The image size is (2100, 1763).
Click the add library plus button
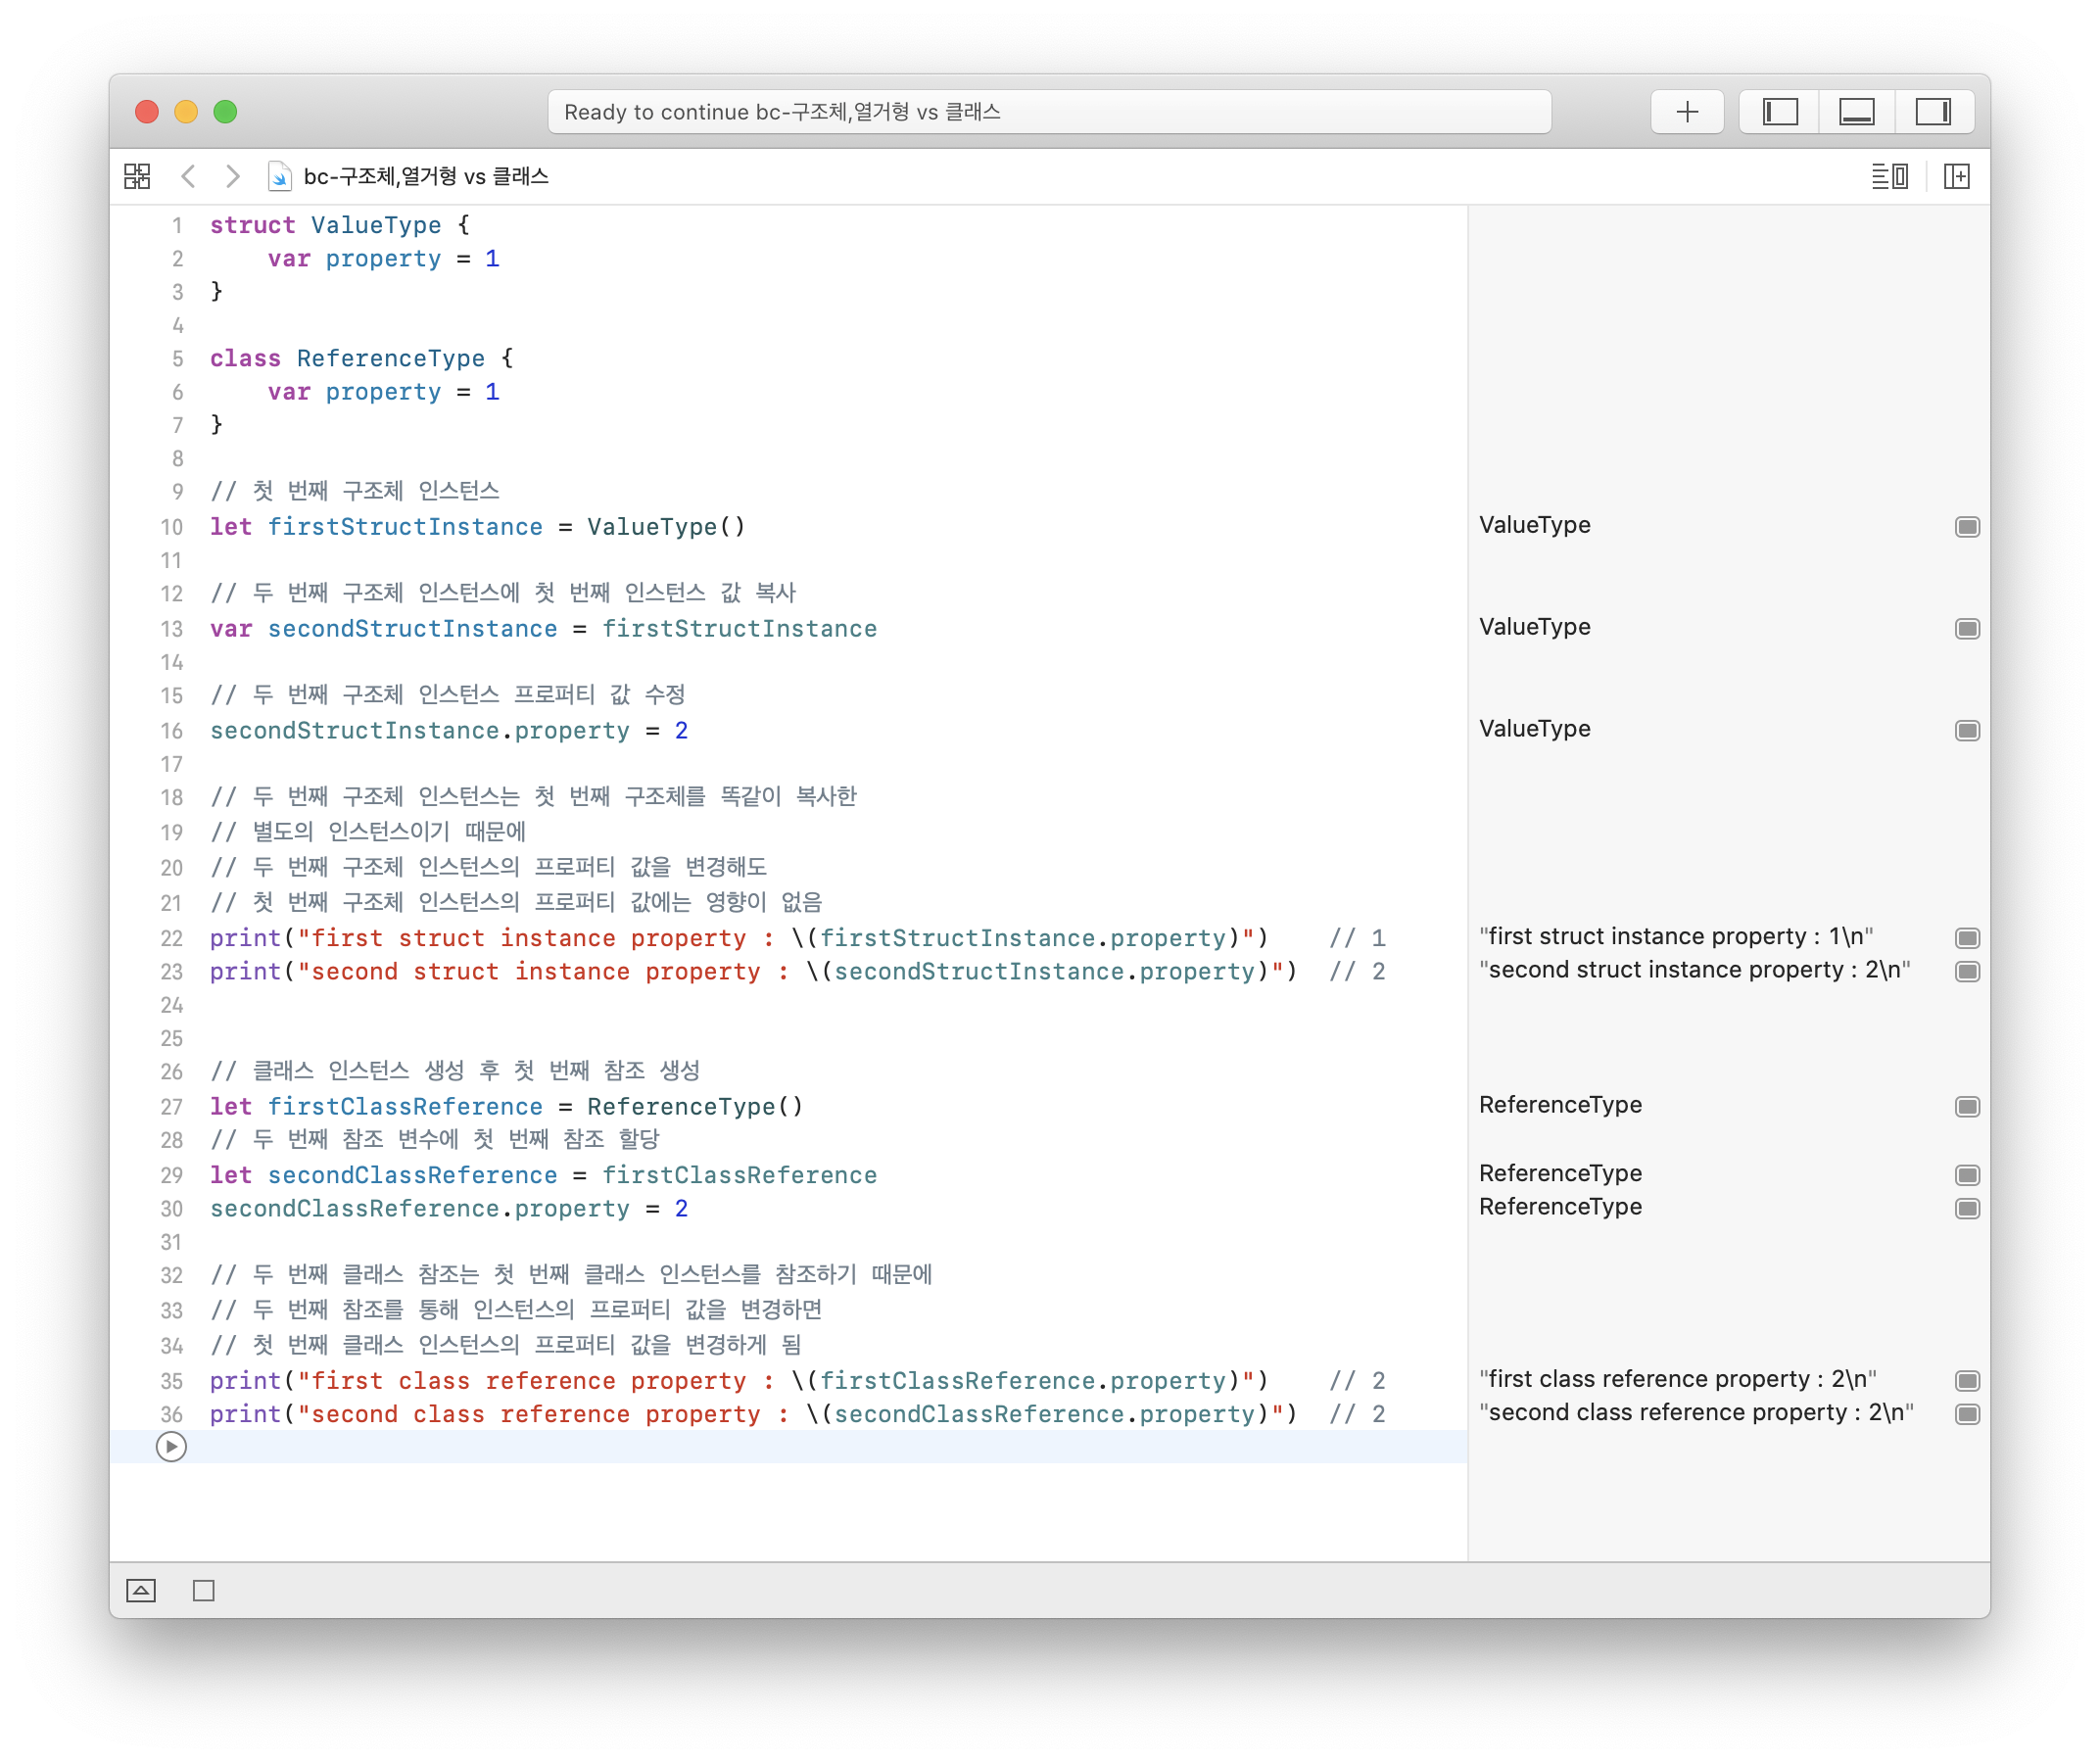[1686, 112]
